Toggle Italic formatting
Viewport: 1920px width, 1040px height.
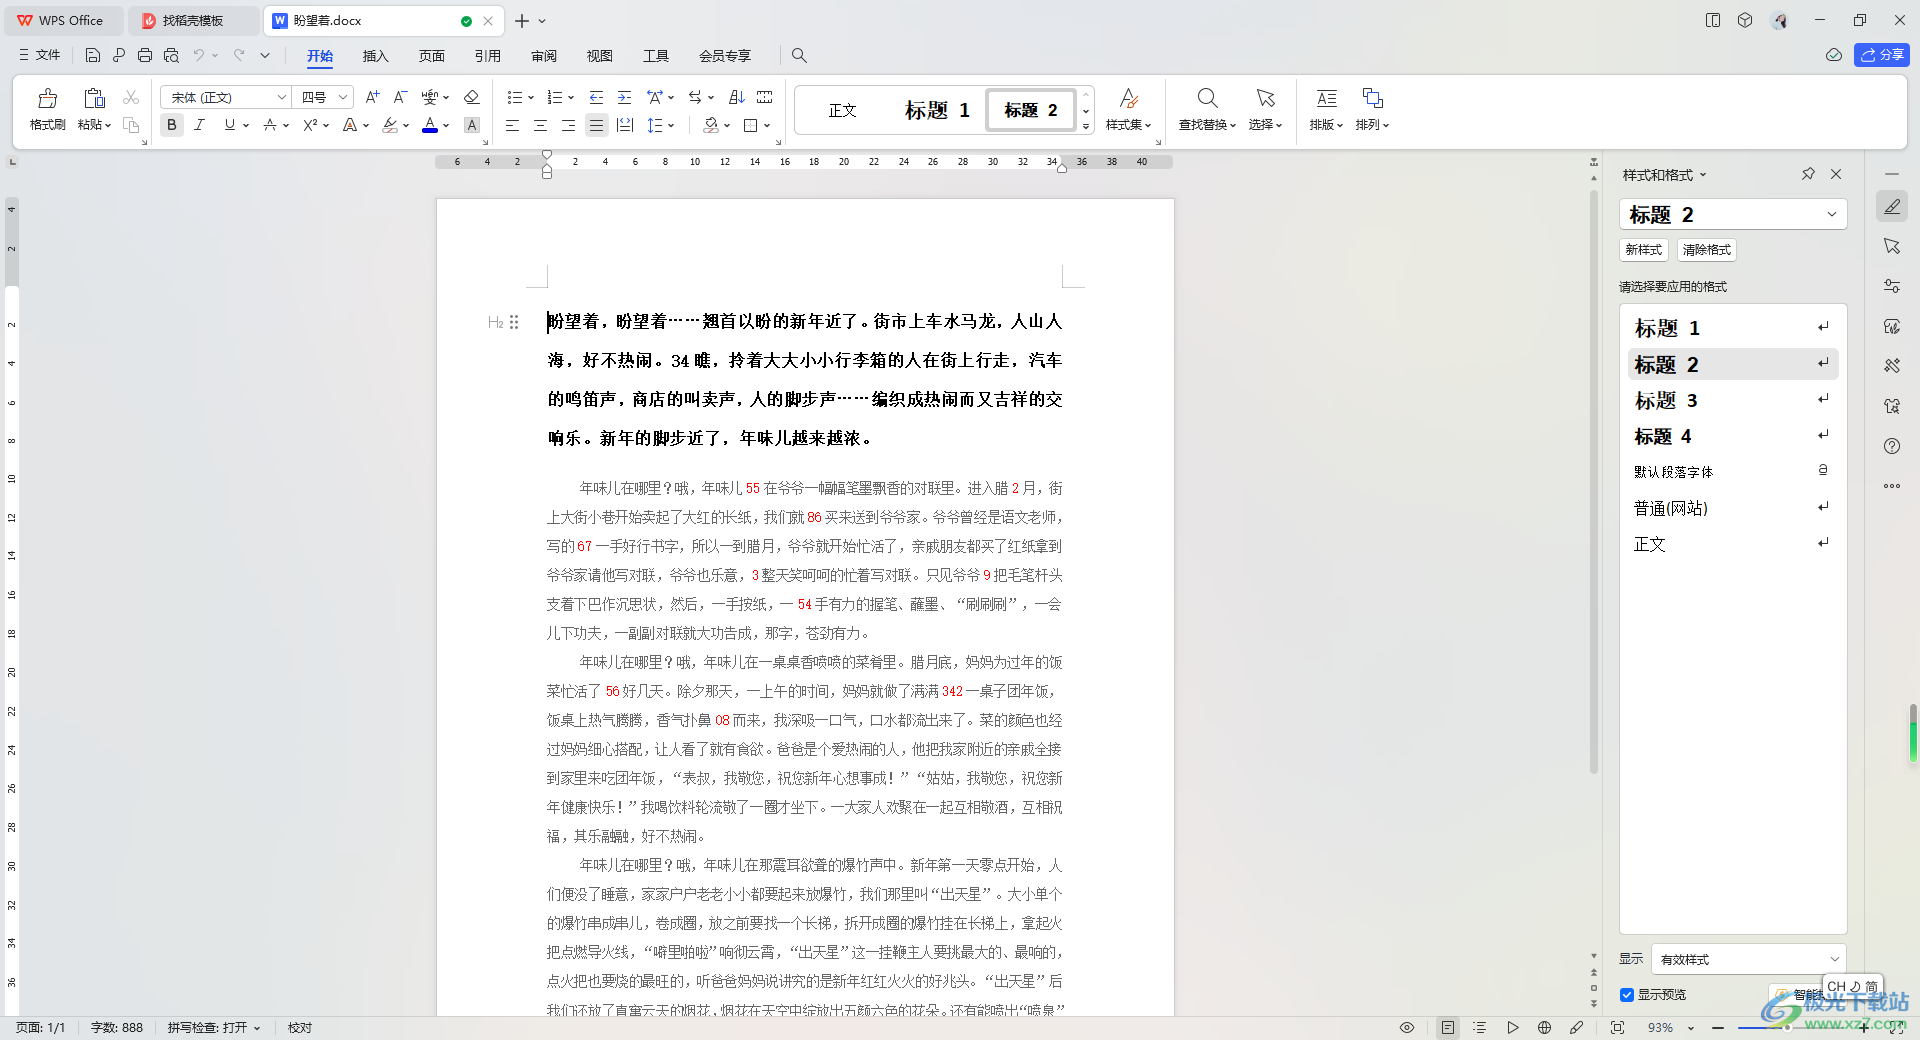coord(200,125)
